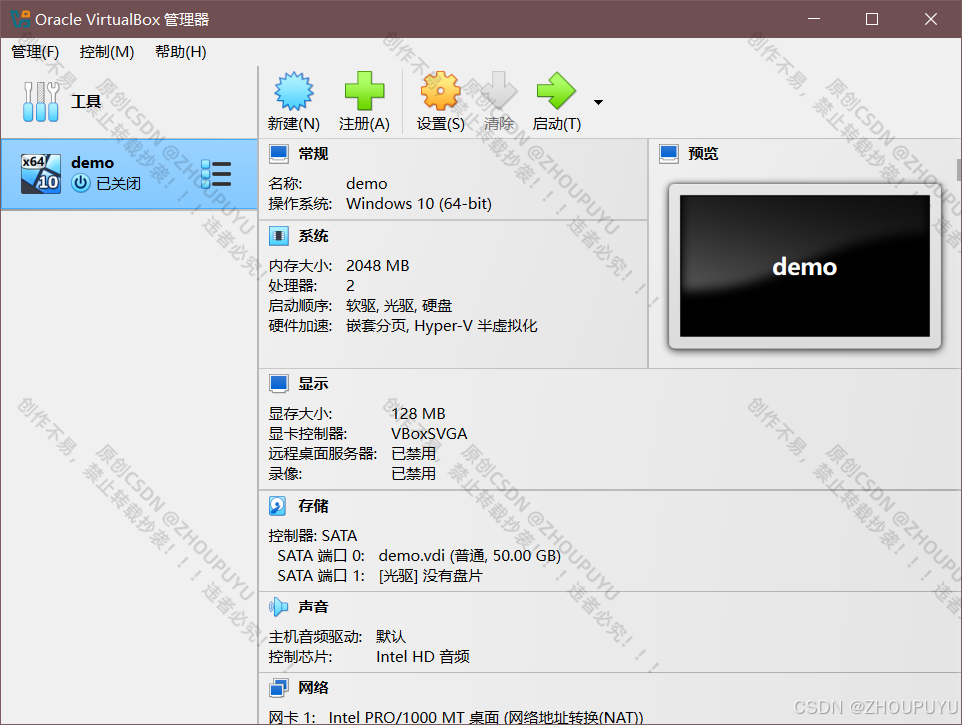Open the 系统 settings heading link
The width and height of the screenshot is (962, 725).
(x=314, y=236)
